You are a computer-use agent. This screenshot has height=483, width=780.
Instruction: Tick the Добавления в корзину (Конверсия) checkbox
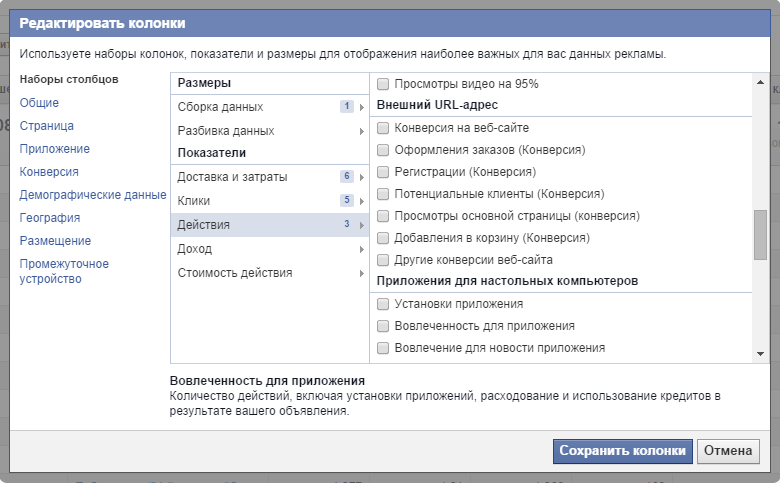(x=383, y=238)
